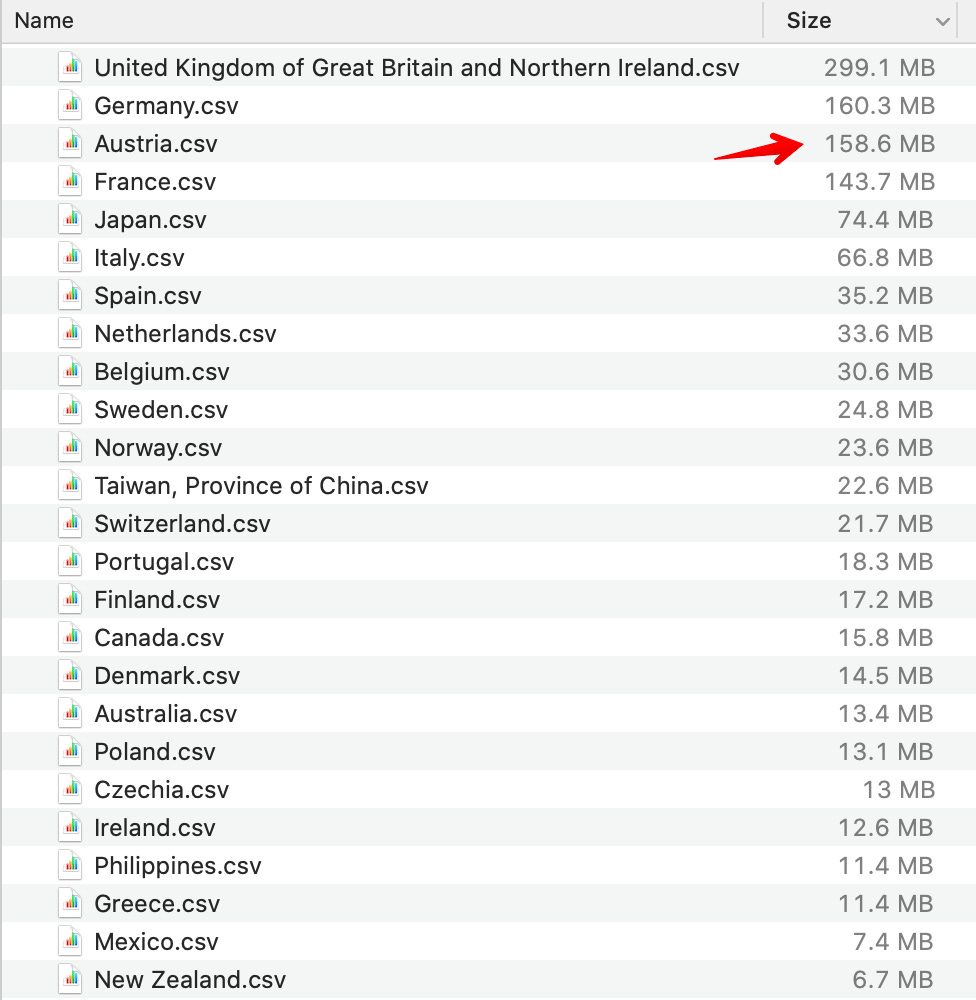Select the Denmark.csv file name

167,675
